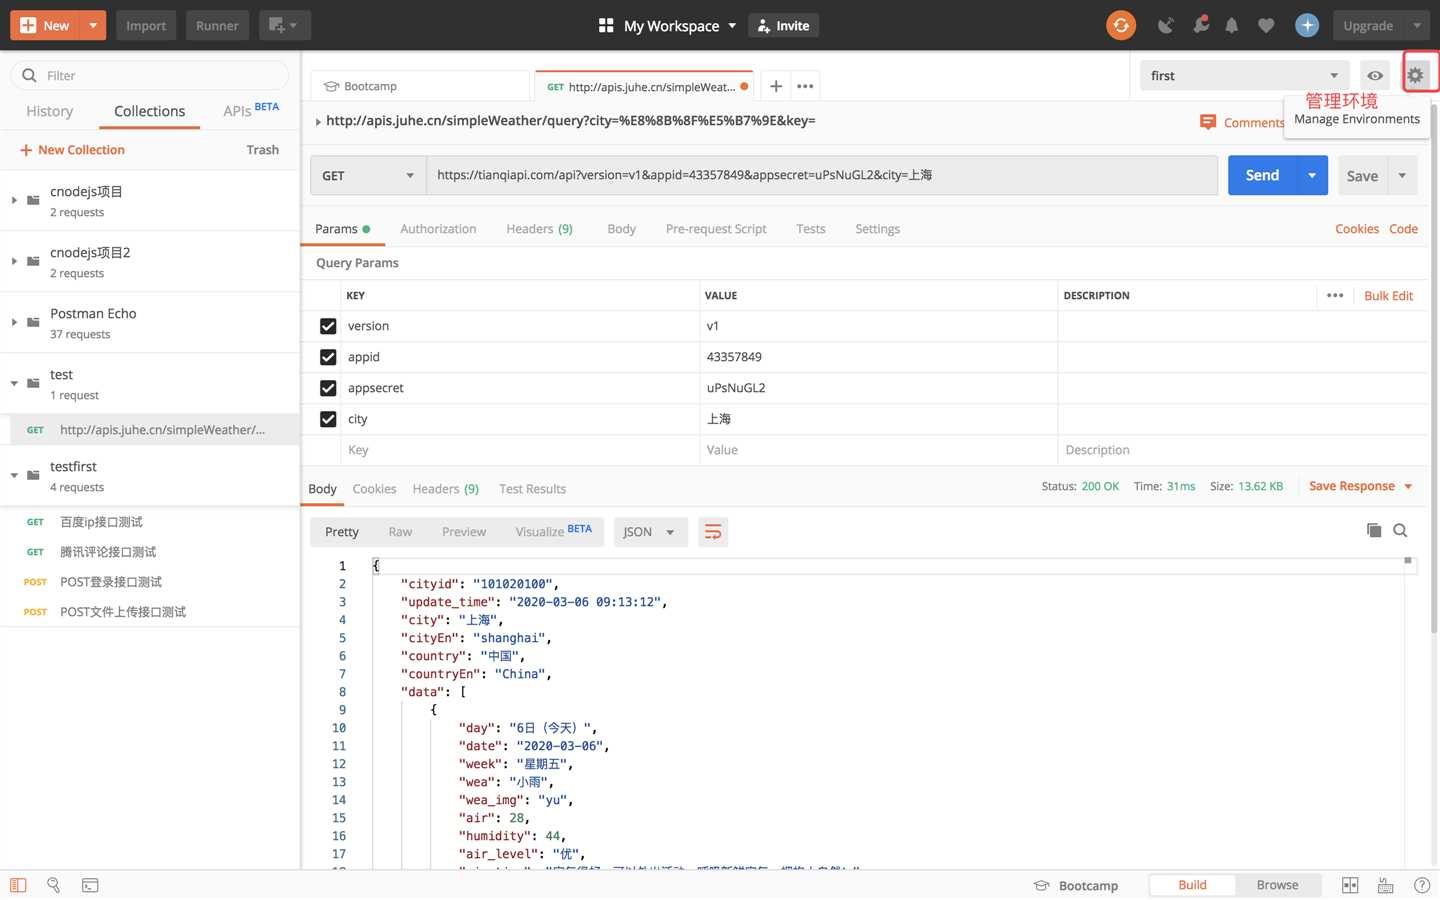The image size is (1440, 900).
Task: Collapse the testfirst collection
Action: [x=14, y=475]
